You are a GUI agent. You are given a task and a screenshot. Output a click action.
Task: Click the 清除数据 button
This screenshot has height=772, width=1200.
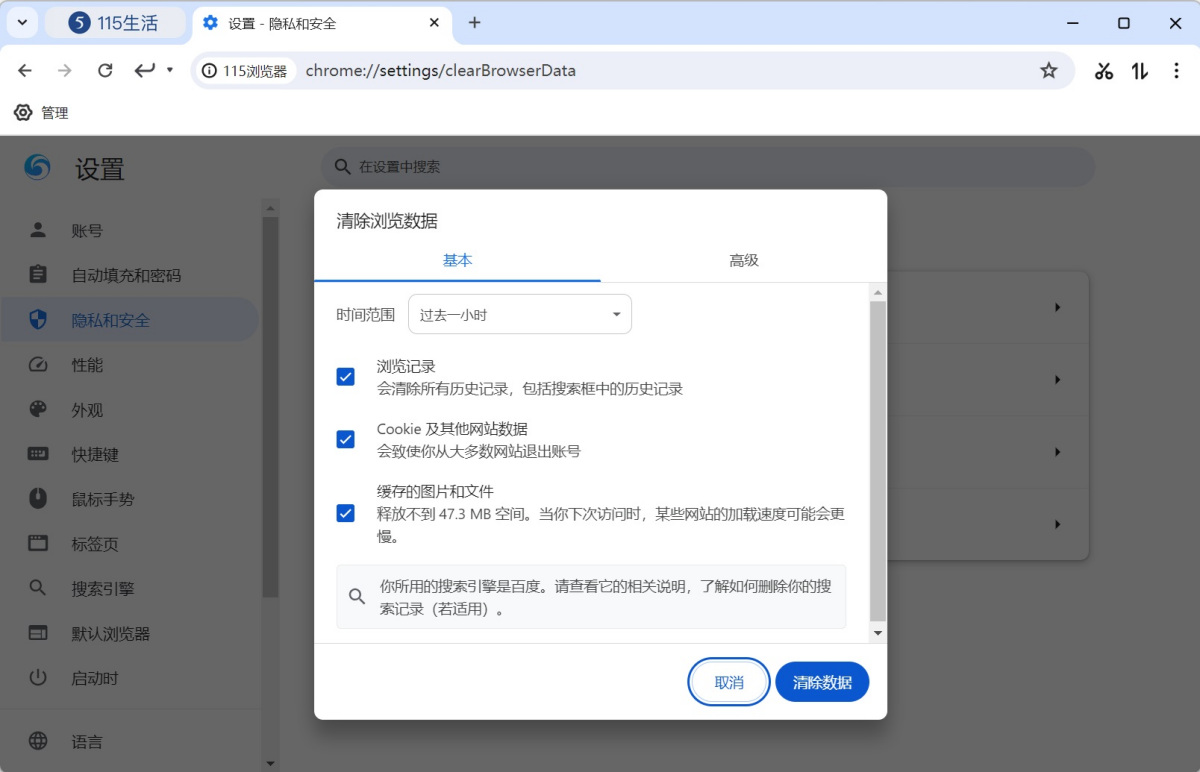822,682
